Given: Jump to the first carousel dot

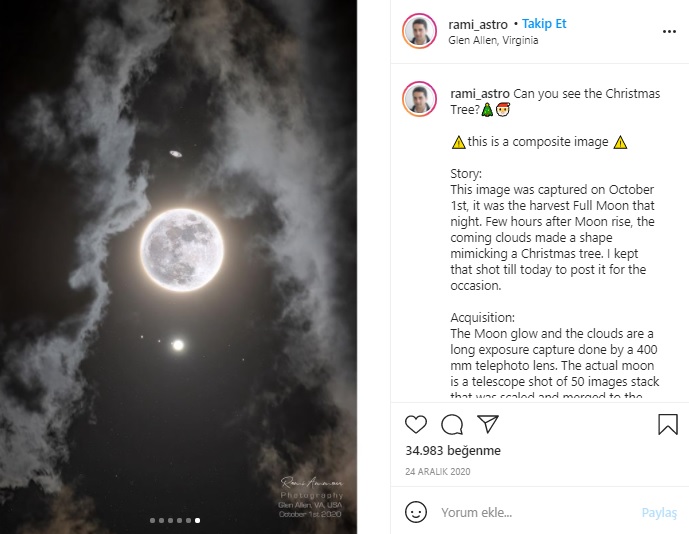Looking at the screenshot, I should coord(152,520).
